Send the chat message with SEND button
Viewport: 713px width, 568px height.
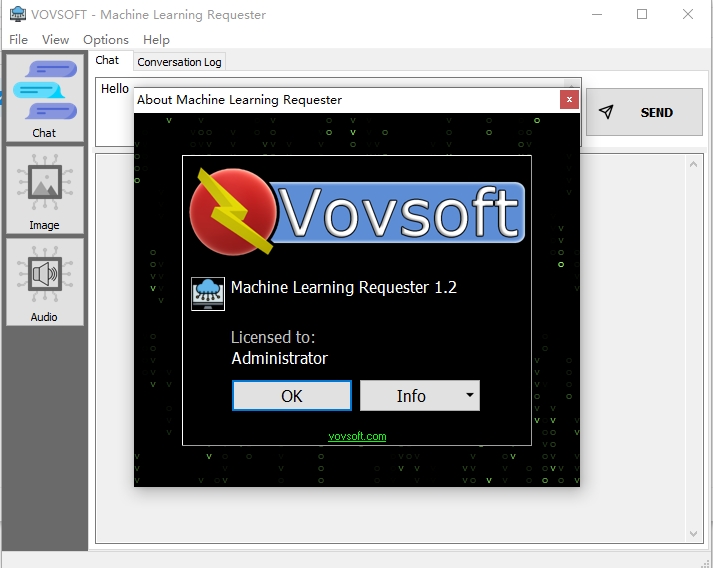point(644,112)
